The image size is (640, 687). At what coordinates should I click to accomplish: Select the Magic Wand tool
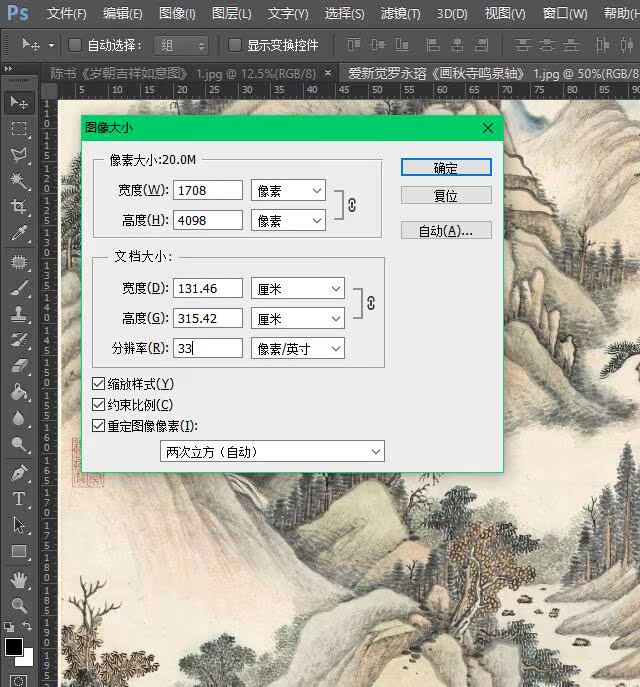(x=19, y=180)
